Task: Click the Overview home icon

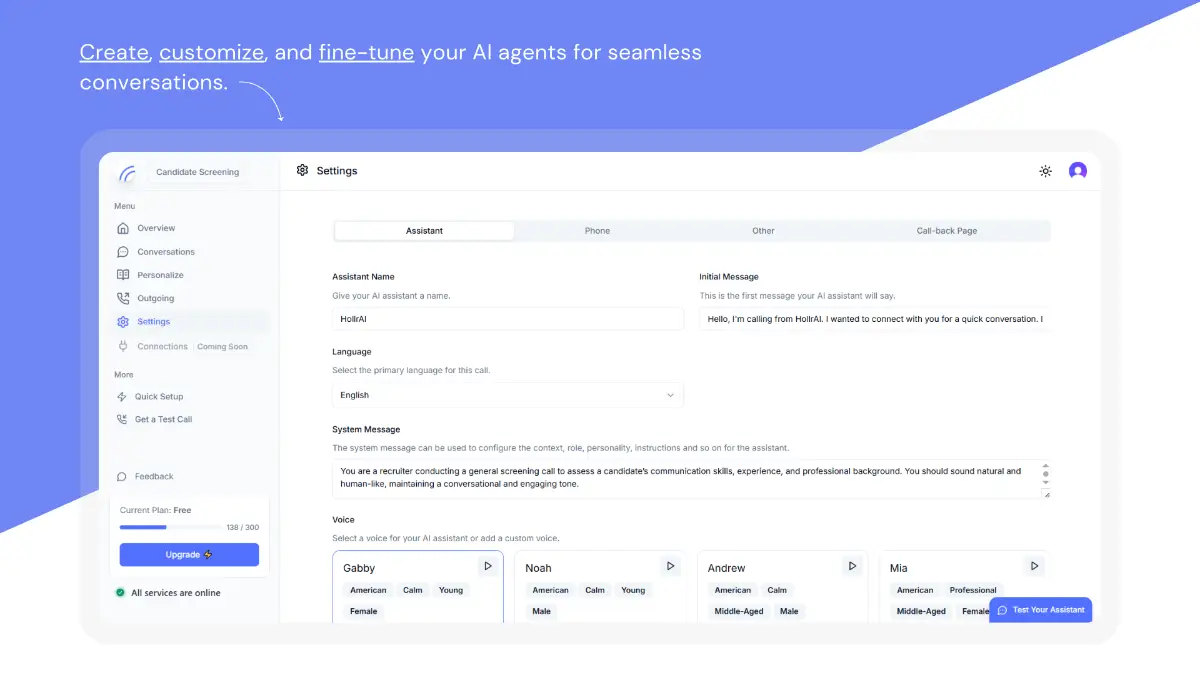Action: (123, 228)
